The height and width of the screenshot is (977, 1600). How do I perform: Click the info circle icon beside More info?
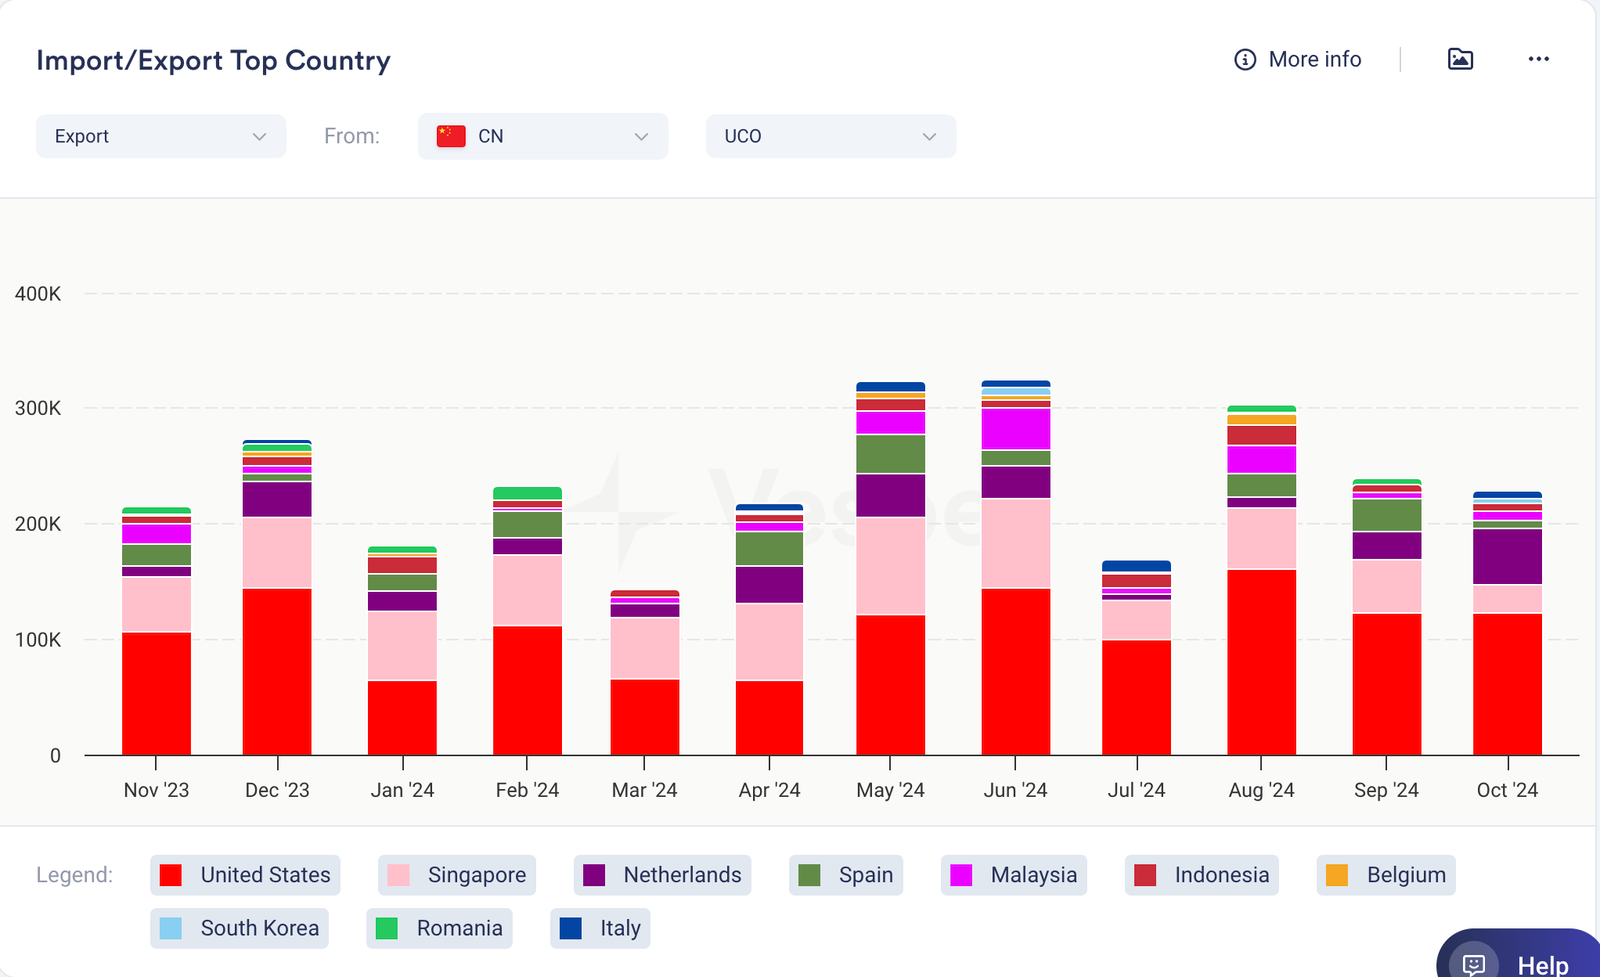tap(1245, 60)
